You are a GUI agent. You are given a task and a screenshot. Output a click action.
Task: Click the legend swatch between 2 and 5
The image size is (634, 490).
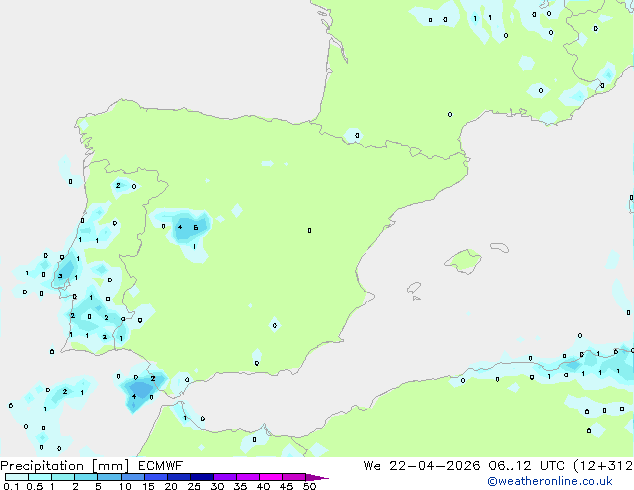[88, 477]
